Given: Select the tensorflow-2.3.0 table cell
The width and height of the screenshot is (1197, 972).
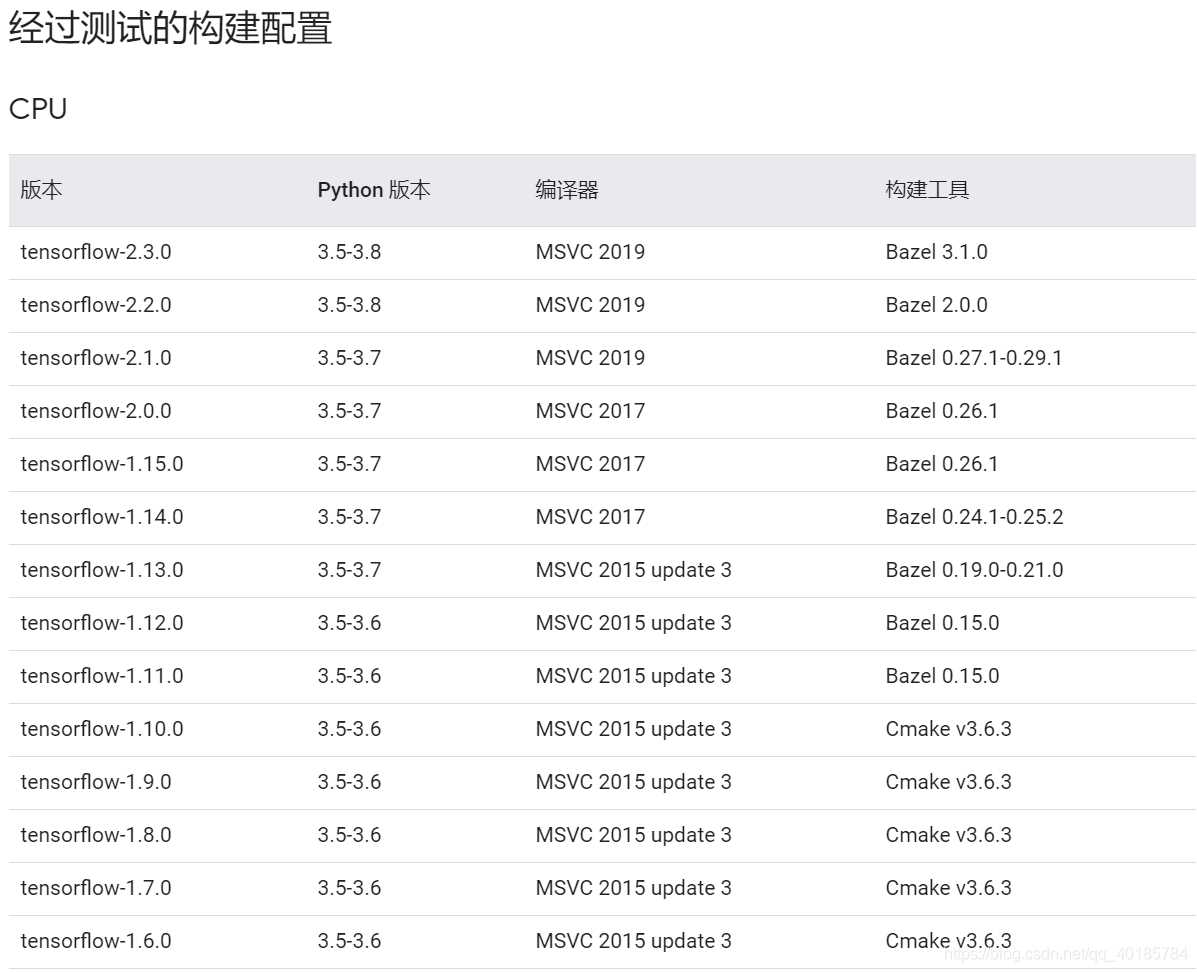Looking at the screenshot, I should (96, 252).
